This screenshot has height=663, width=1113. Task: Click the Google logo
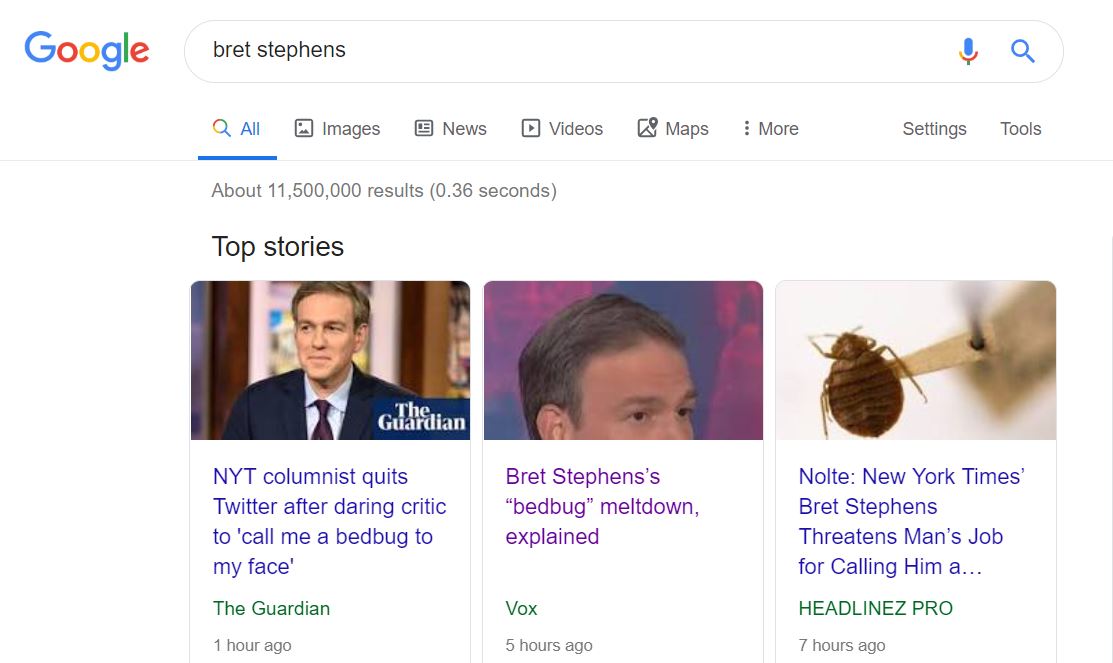tap(87, 50)
